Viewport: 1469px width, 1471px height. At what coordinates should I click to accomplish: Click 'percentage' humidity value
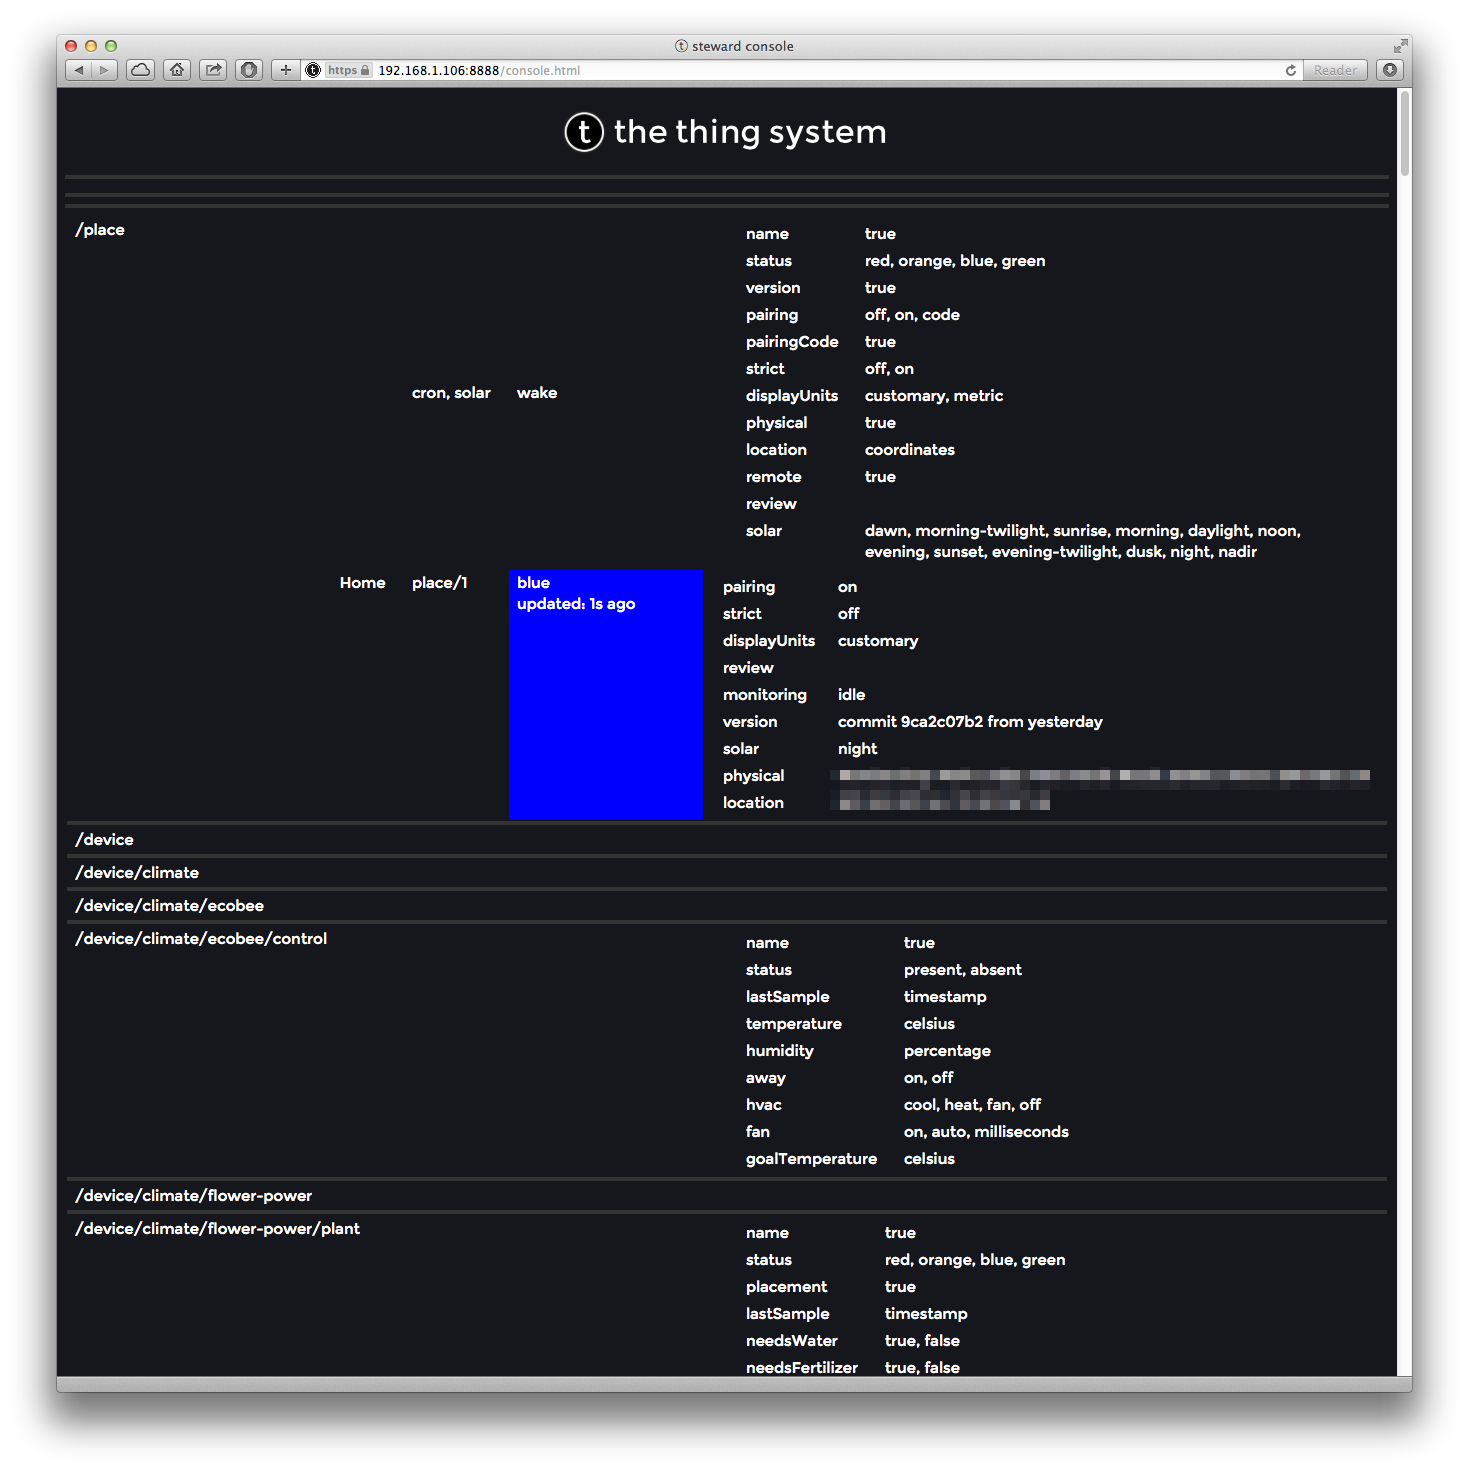coord(947,1051)
